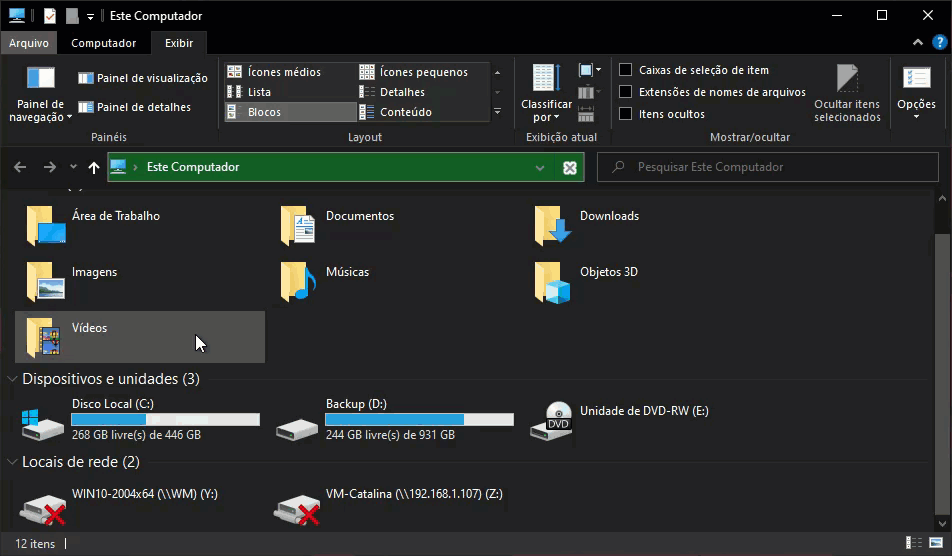Collapse Dispositivos e unidades group

tap(12, 379)
